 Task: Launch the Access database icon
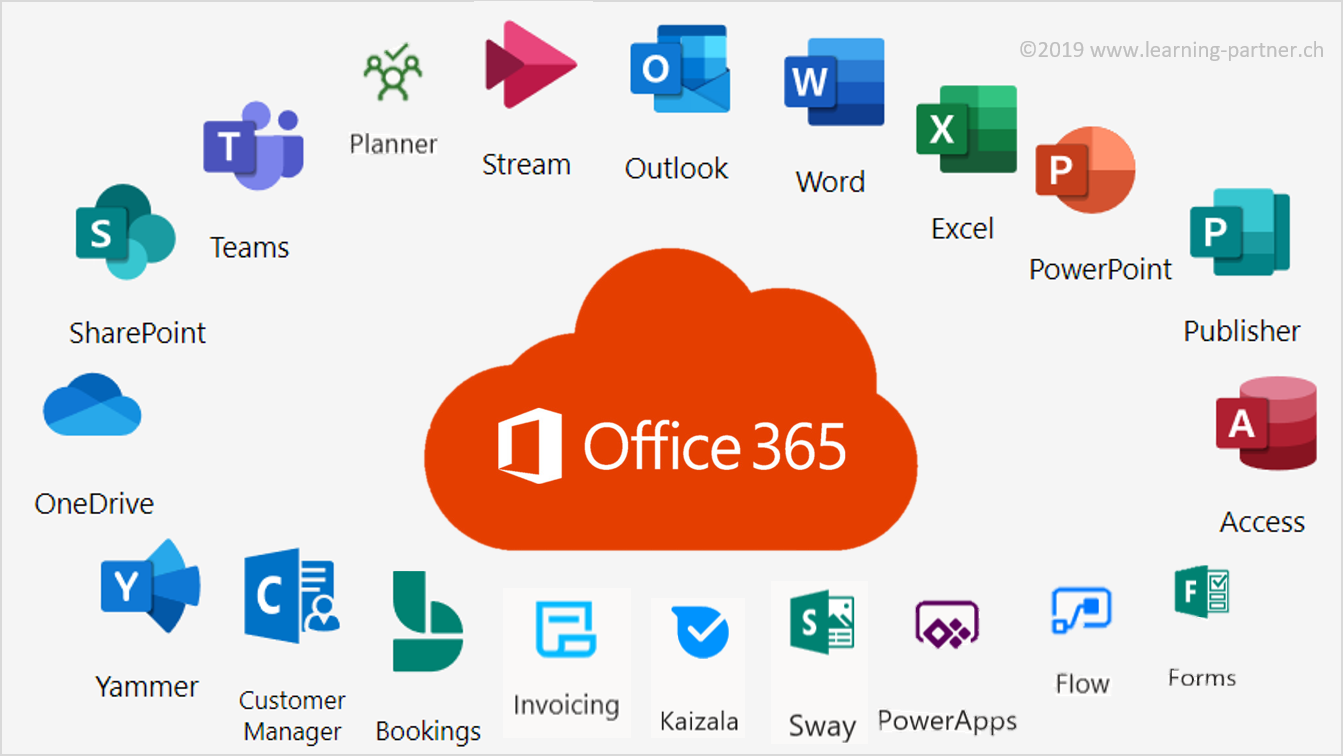(1265, 422)
